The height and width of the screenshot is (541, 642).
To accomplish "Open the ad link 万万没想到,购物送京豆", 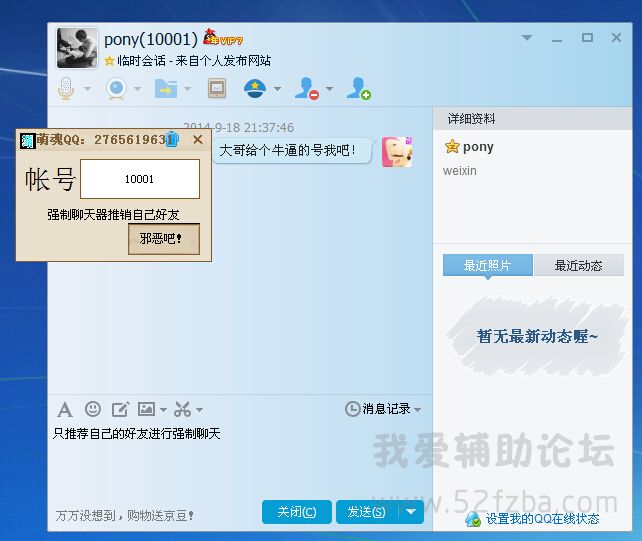I will click(124, 515).
